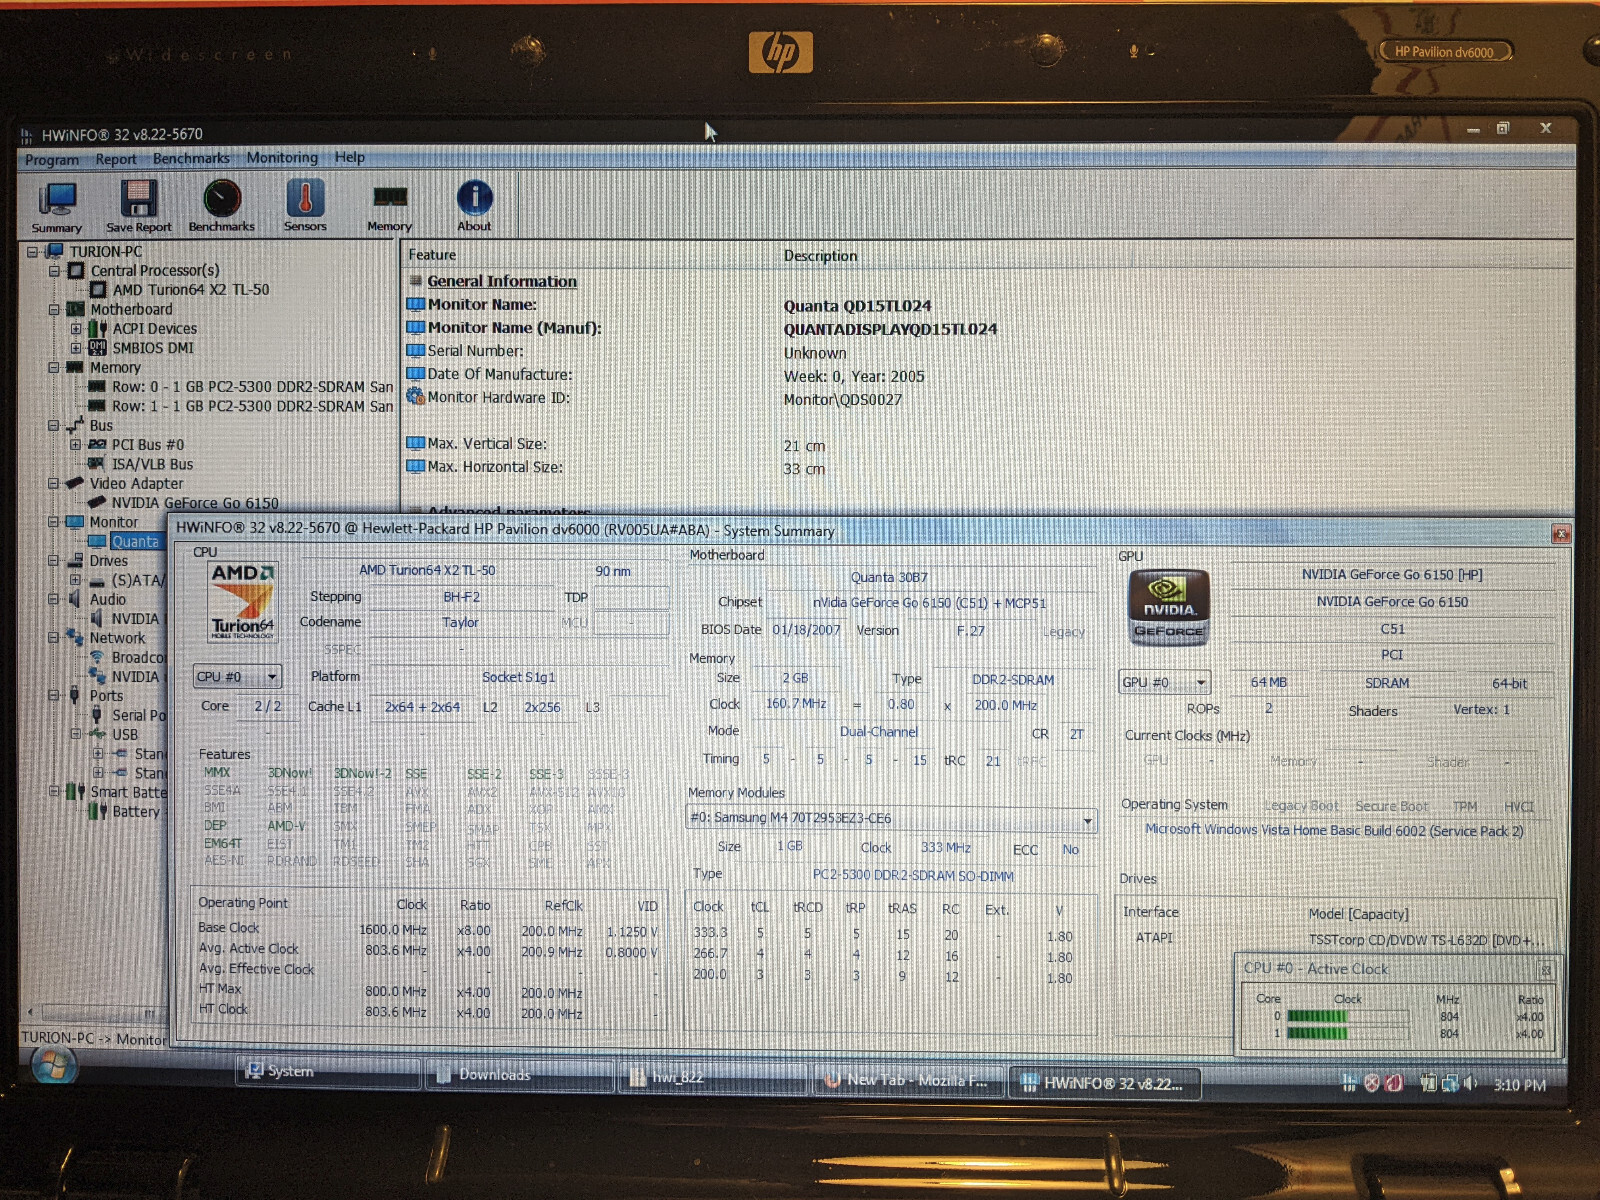Select SMBIOS DMI tree node

(x=153, y=348)
